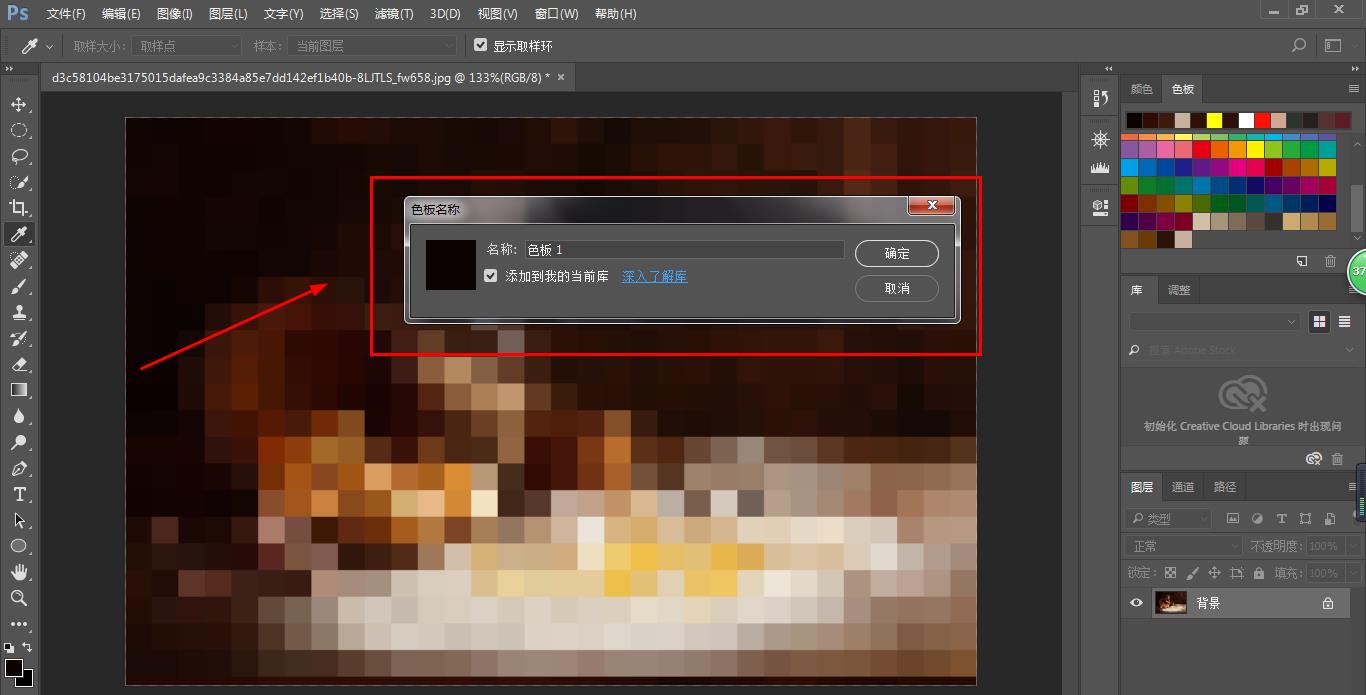The width and height of the screenshot is (1366, 695).
Task: Open the 样本 dropdown
Action: point(371,46)
